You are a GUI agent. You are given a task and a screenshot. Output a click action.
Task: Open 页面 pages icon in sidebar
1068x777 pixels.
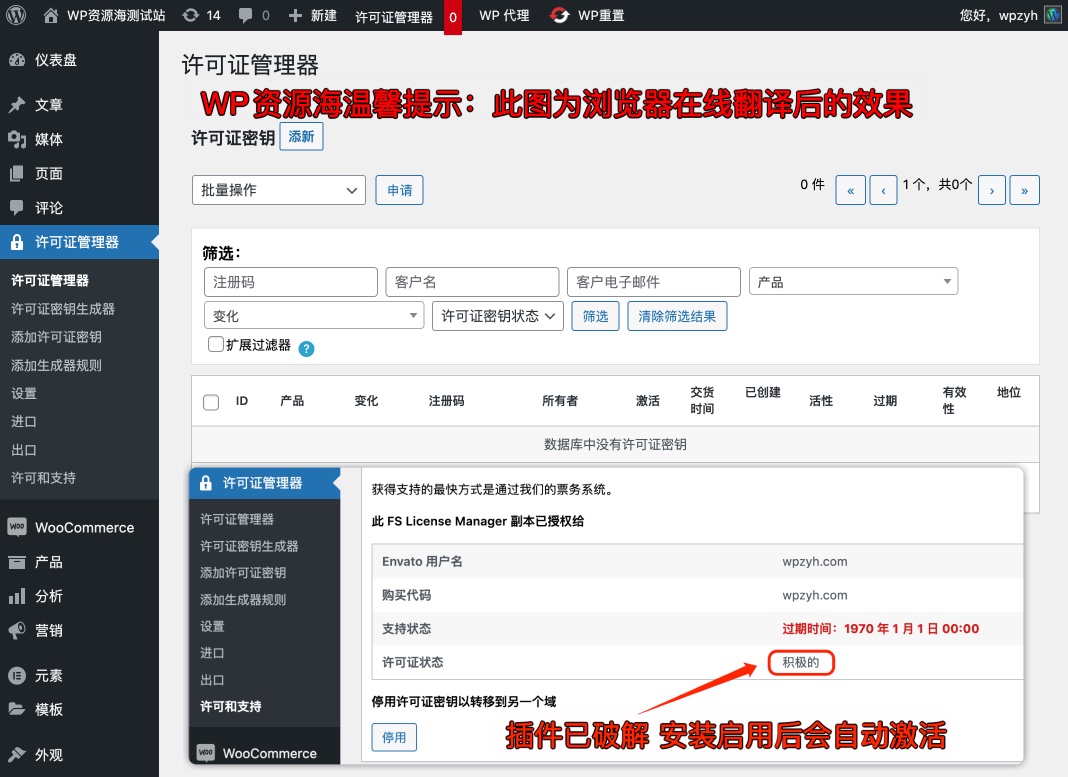(x=17, y=174)
